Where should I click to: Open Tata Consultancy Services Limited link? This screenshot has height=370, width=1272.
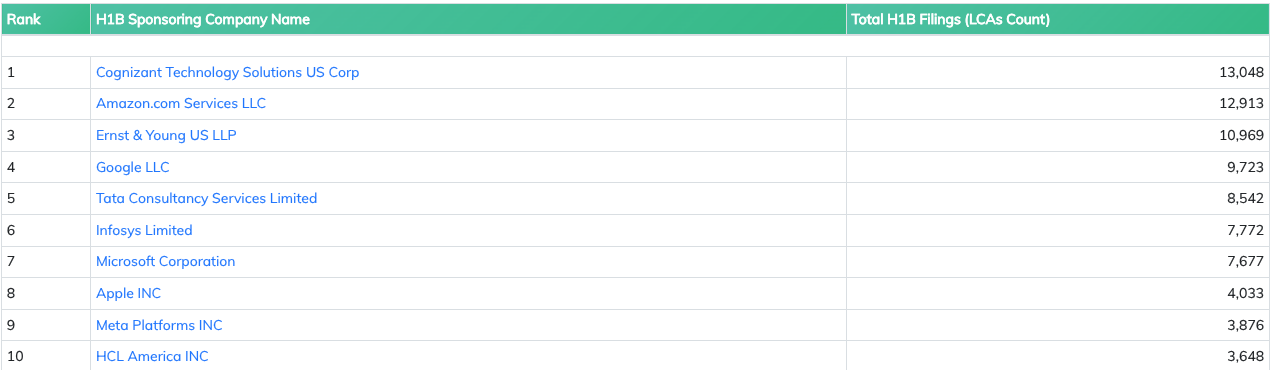click(206, 198)
